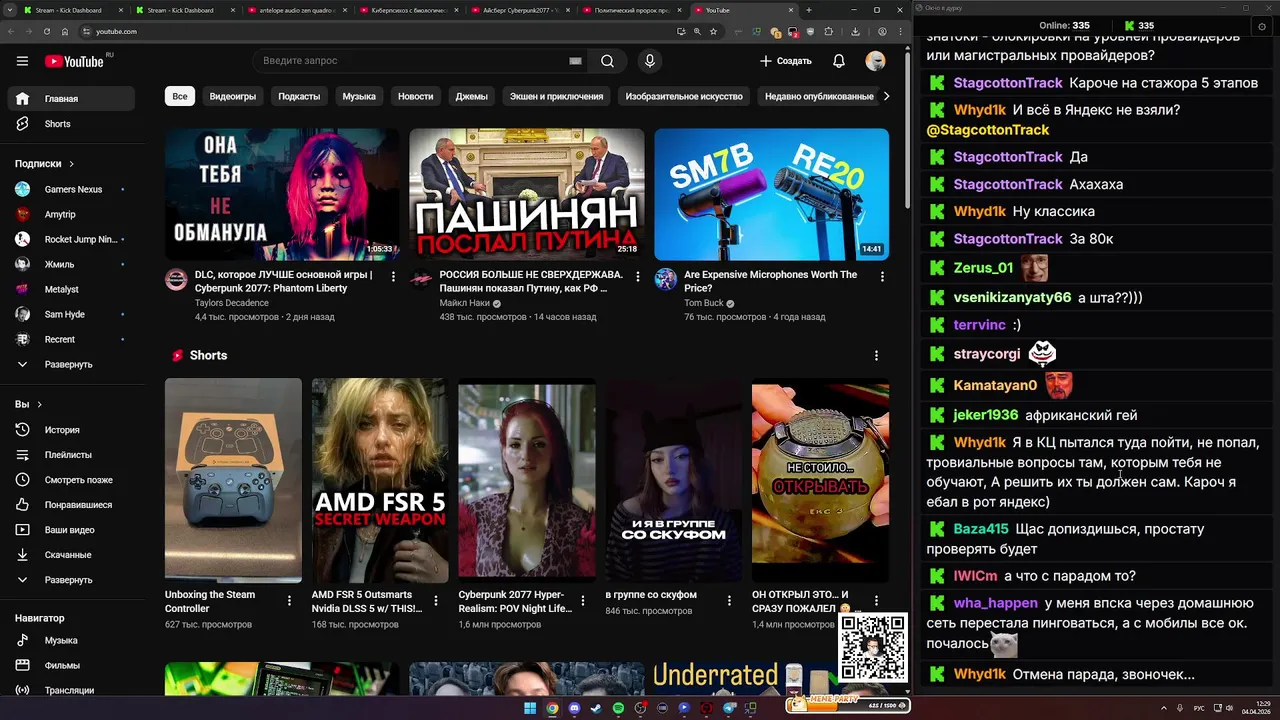Open Metalyst subscription channel
This screenshot has width=1280, height=720.
pos(70,290)
